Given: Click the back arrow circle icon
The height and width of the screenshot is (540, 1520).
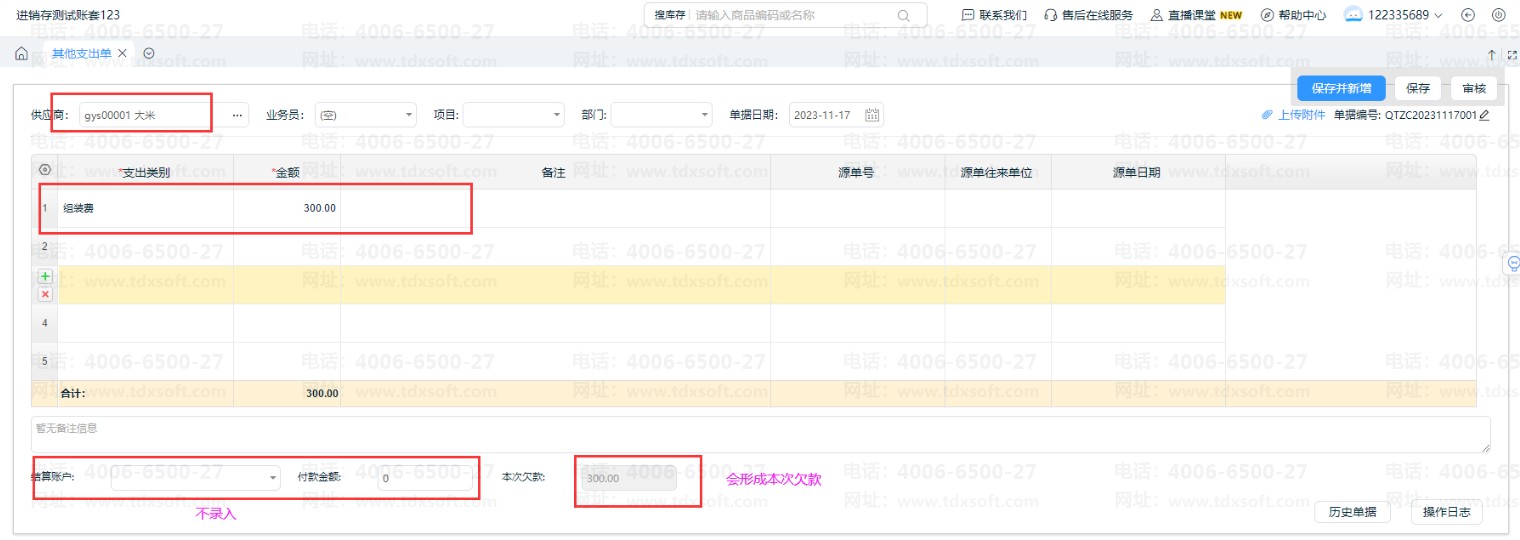Looking at the screenshot, I should [1468, 15].
